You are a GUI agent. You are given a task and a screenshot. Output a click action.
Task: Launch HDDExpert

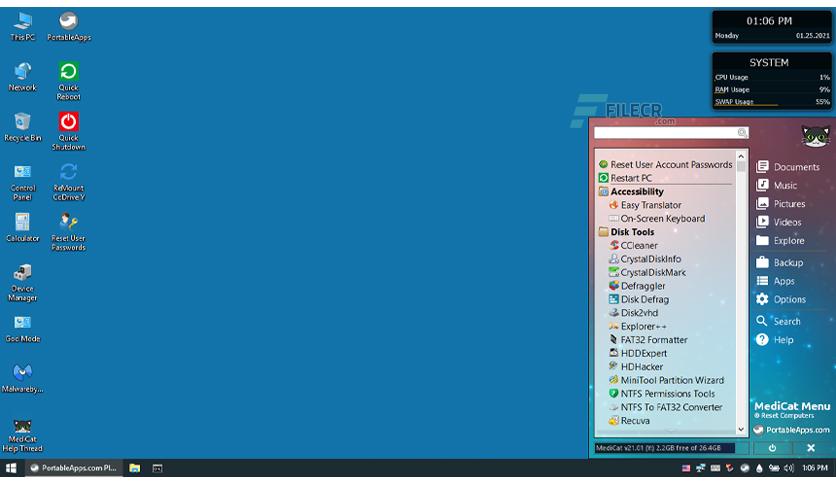tap(638, 353)
